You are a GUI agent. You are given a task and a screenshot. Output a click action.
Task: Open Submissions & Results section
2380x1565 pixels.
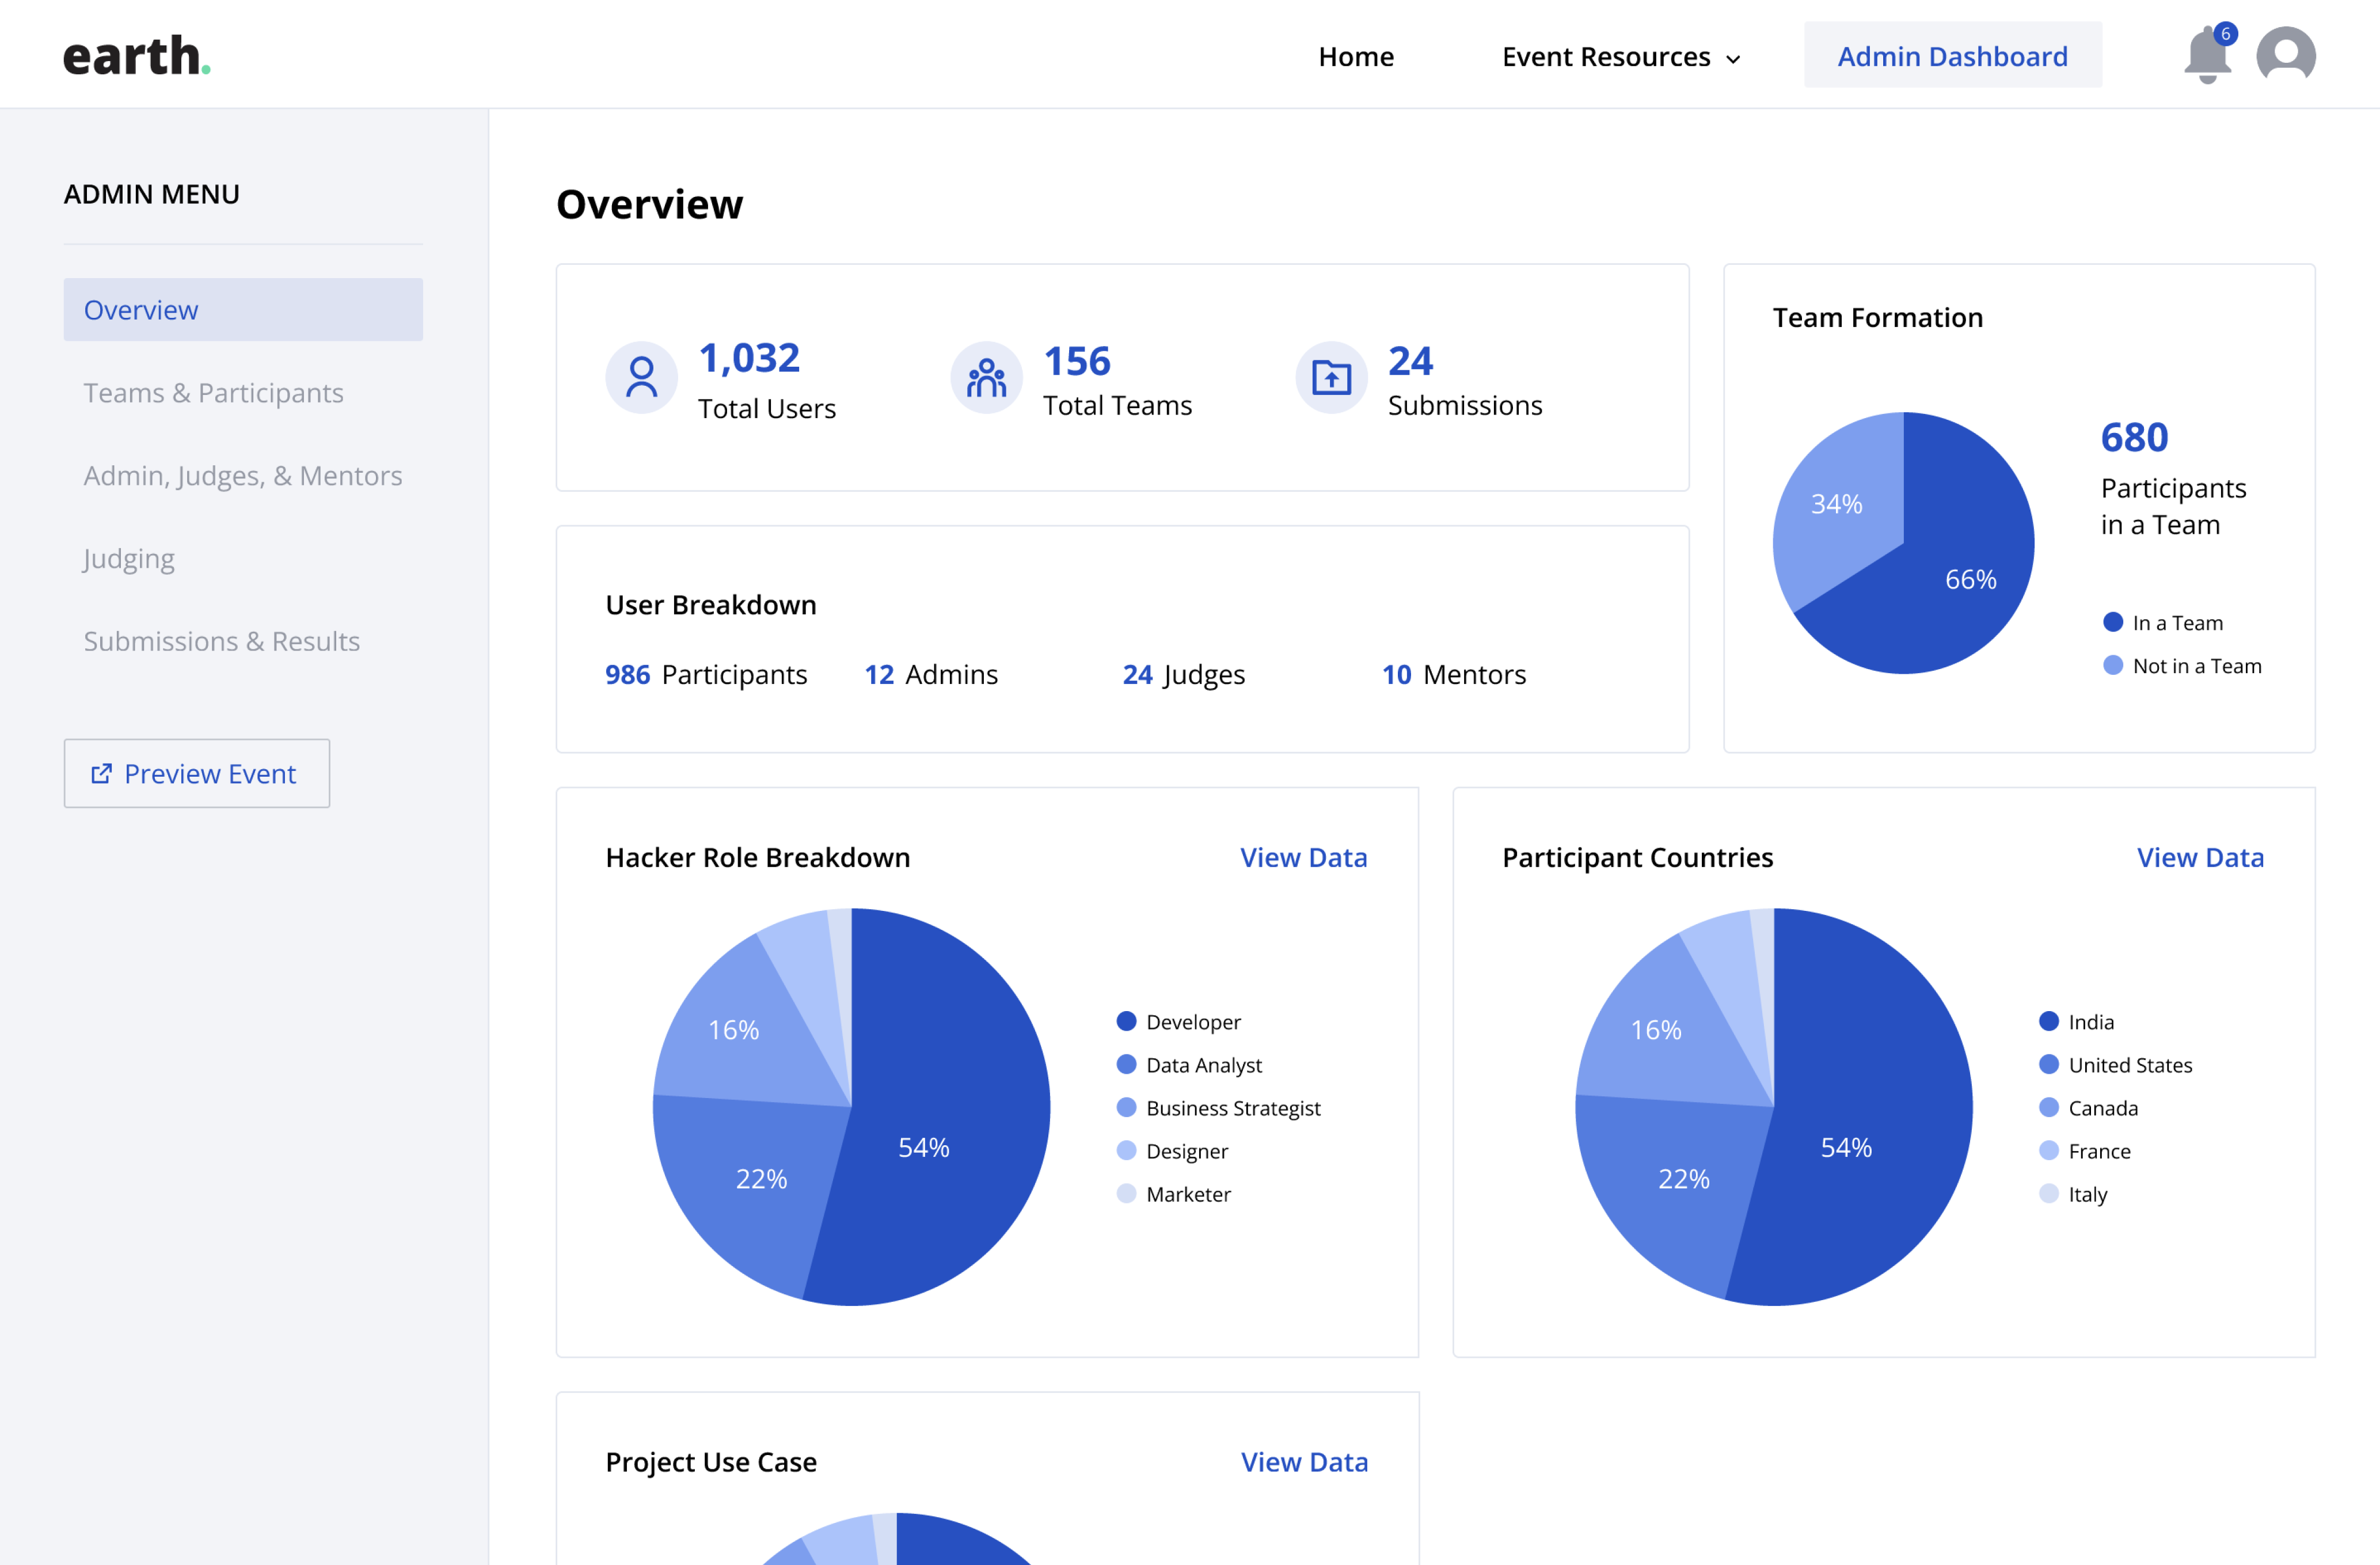coord(222,641)
